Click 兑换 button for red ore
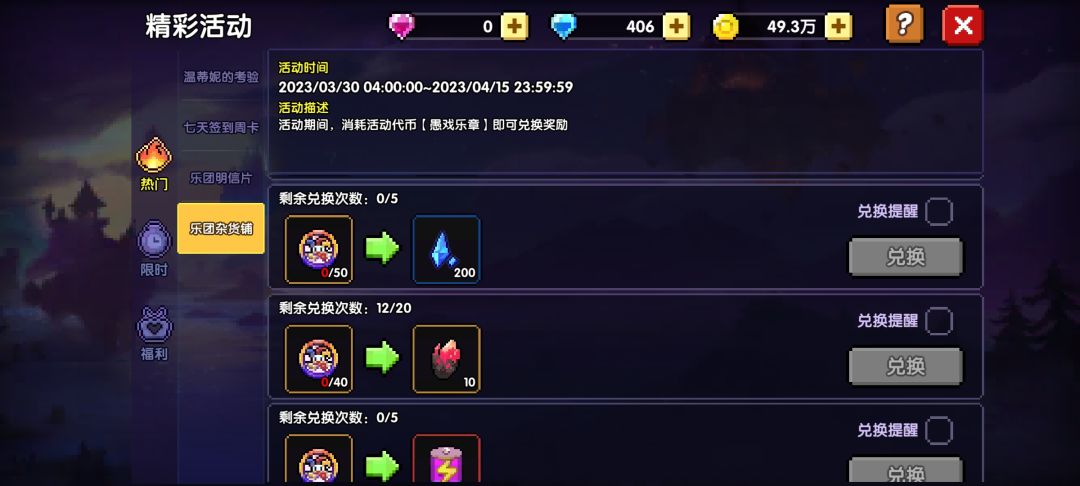Screen dimensions: 1080x486 pos(905,366)
